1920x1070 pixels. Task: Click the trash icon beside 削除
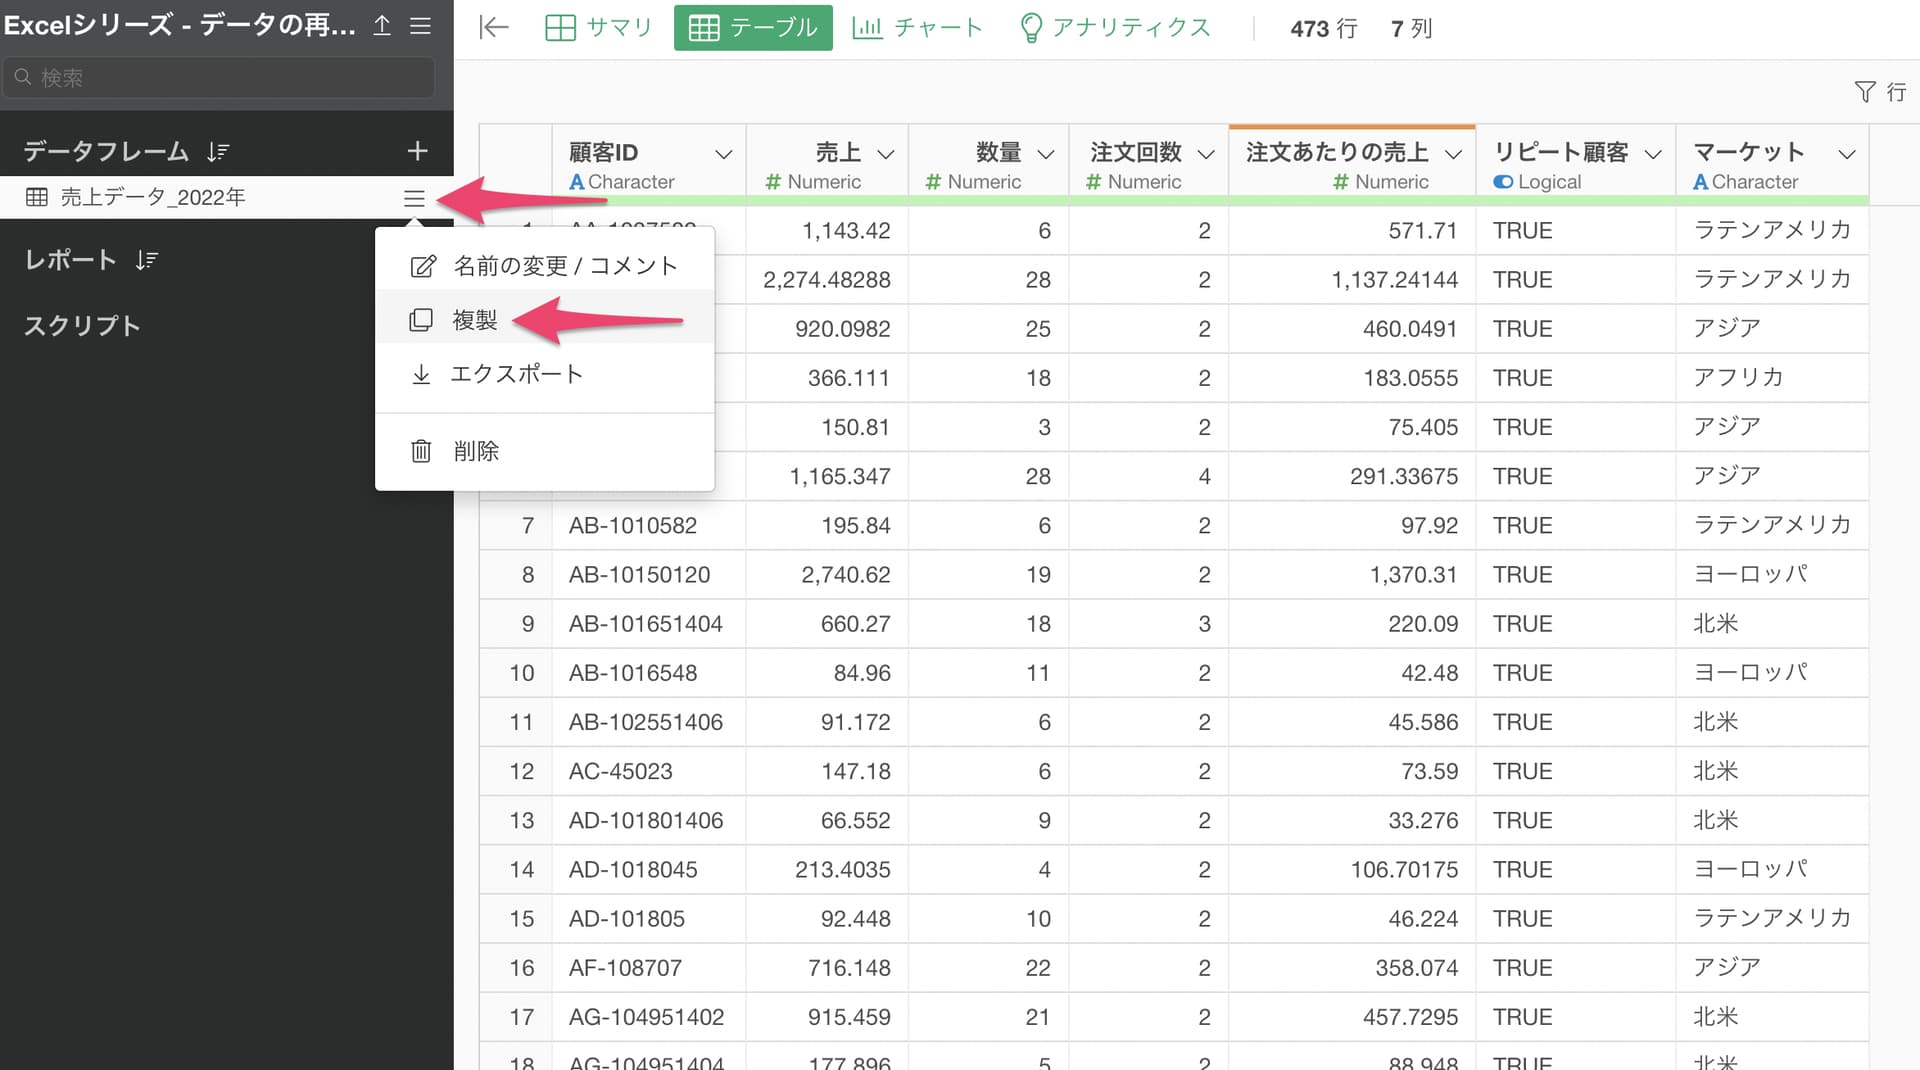(421, 451)
